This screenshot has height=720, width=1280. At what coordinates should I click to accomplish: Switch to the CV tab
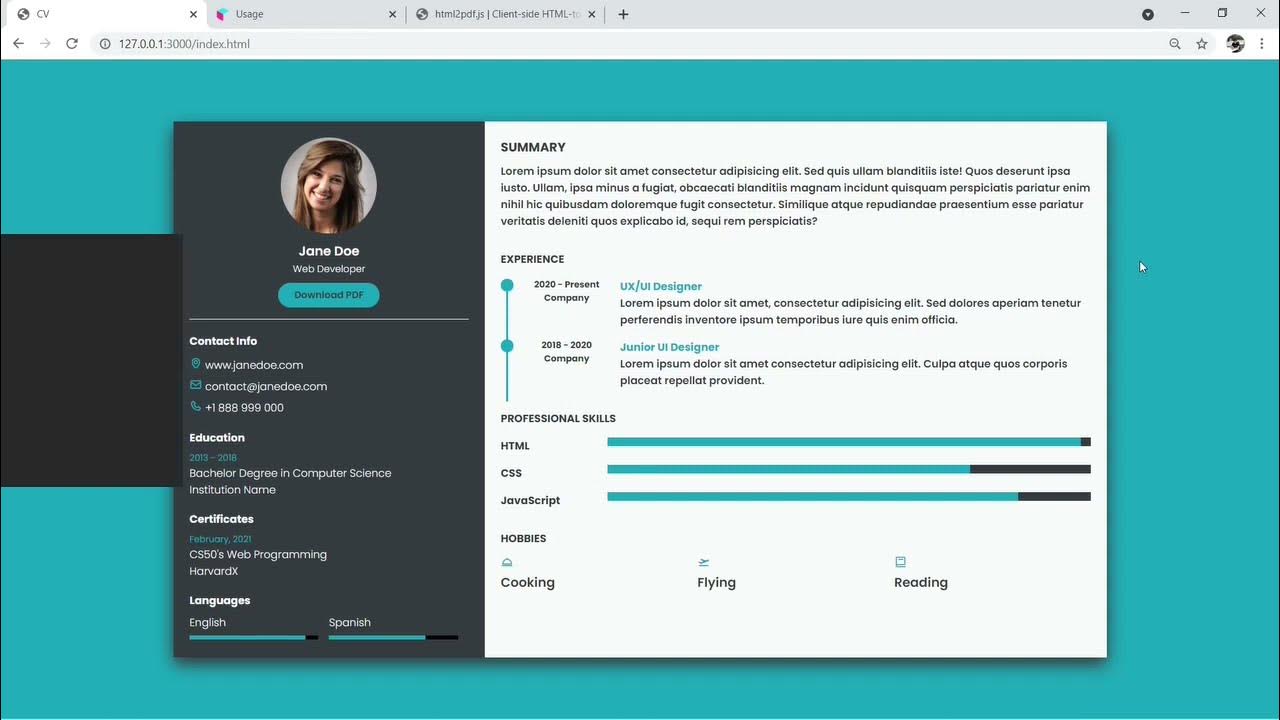coord(105,14)
